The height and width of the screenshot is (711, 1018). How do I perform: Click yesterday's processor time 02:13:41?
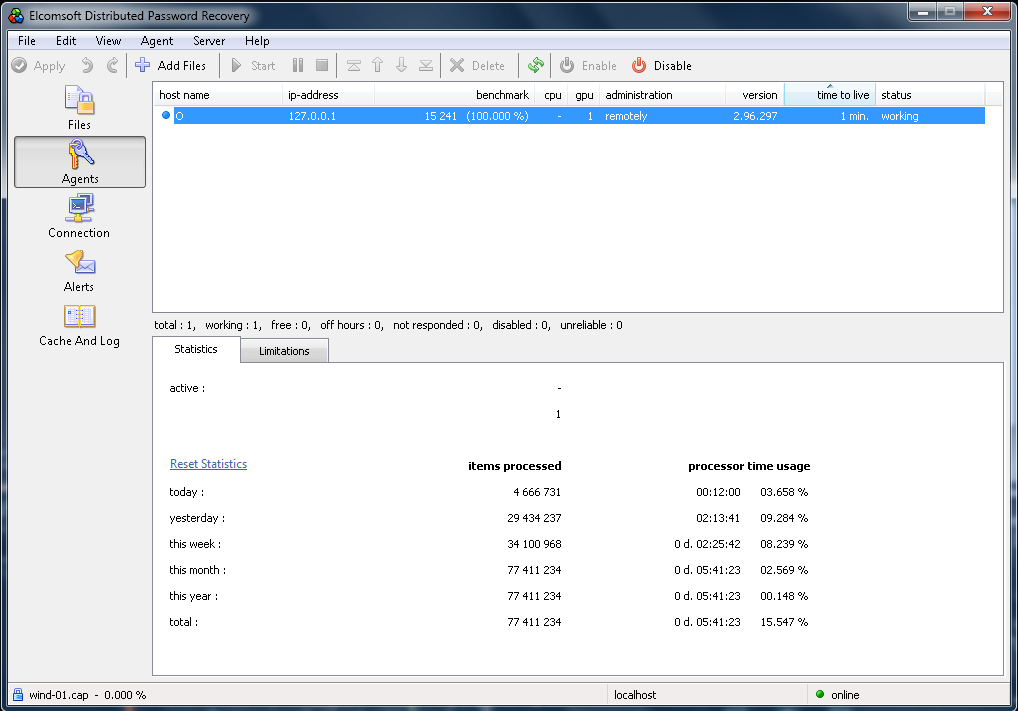click(x=718, y=518)
